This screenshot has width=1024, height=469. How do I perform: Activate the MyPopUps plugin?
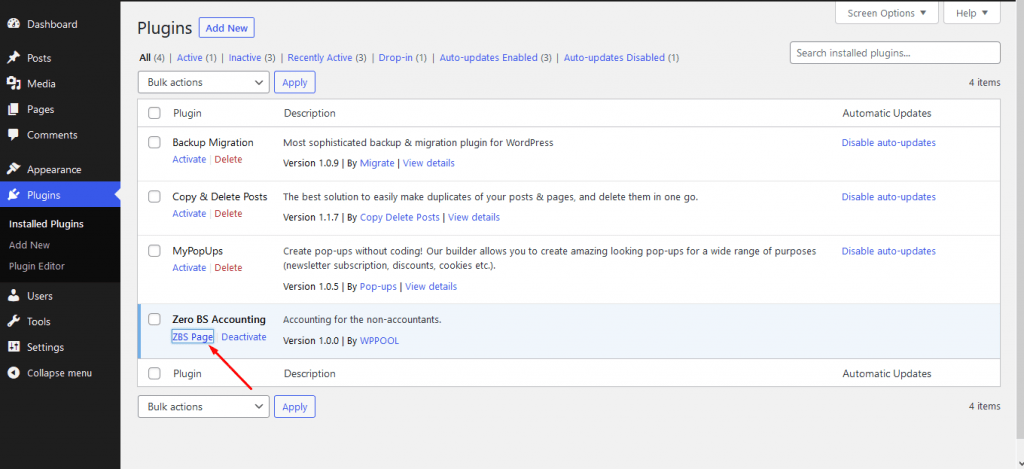click(x=189, y=268)
